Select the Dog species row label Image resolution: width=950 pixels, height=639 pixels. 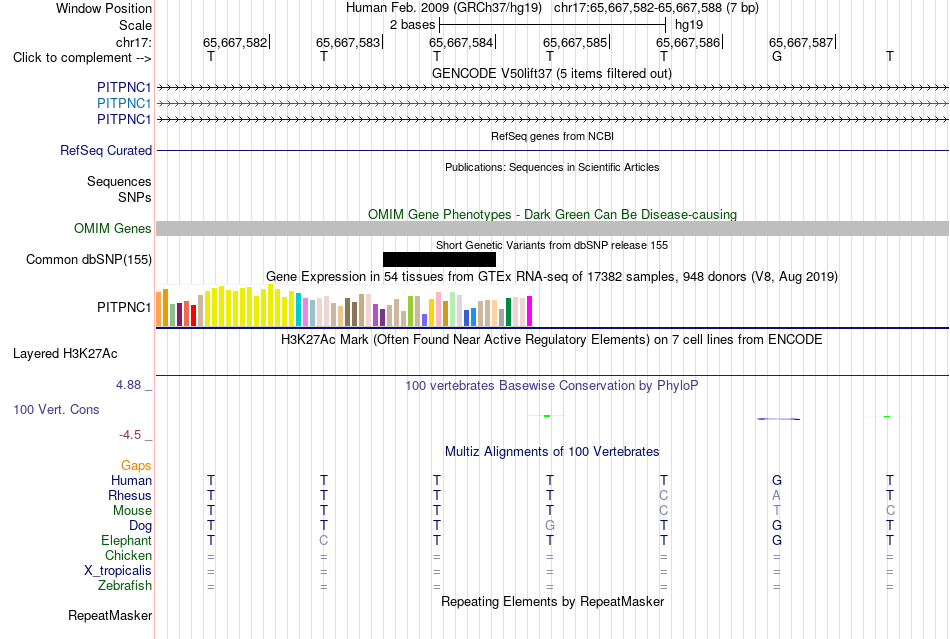[x=140, y=526]
